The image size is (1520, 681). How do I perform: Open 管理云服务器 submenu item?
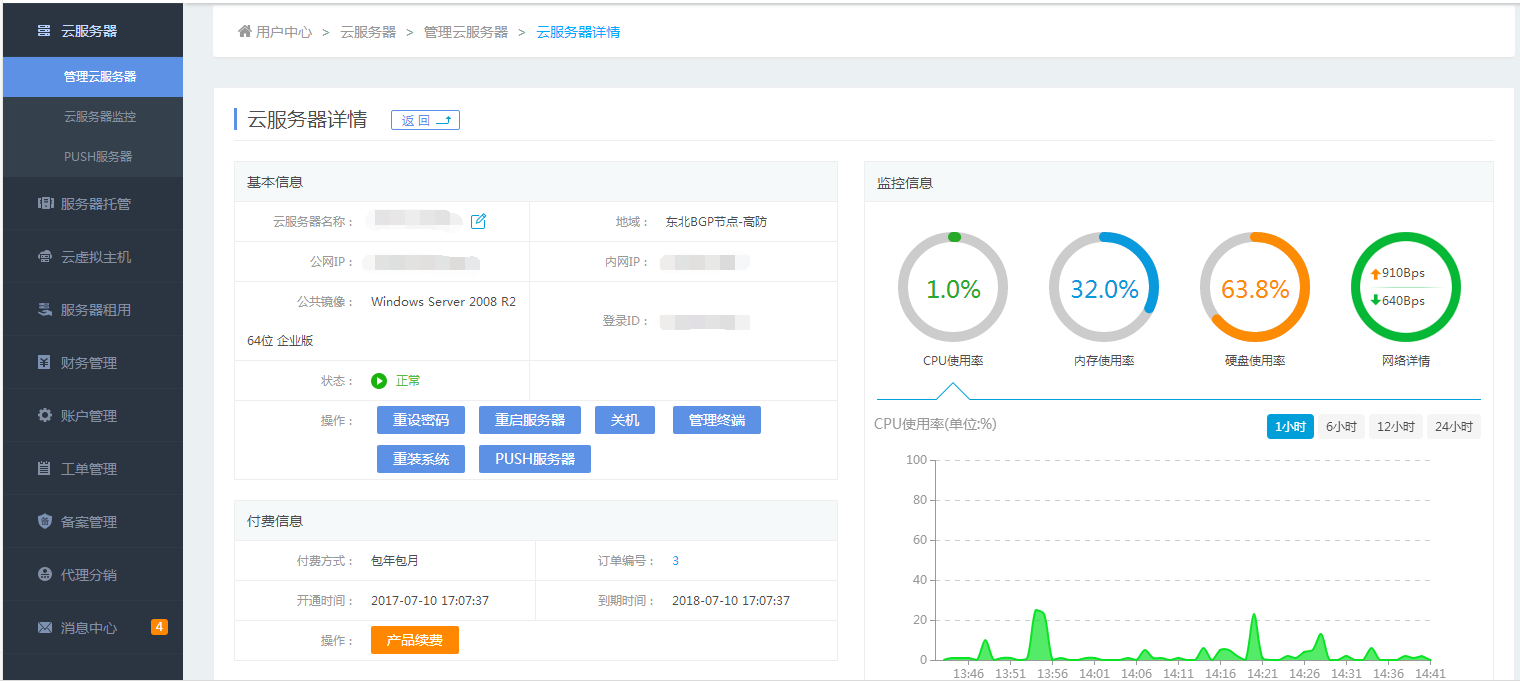point(93,77)
